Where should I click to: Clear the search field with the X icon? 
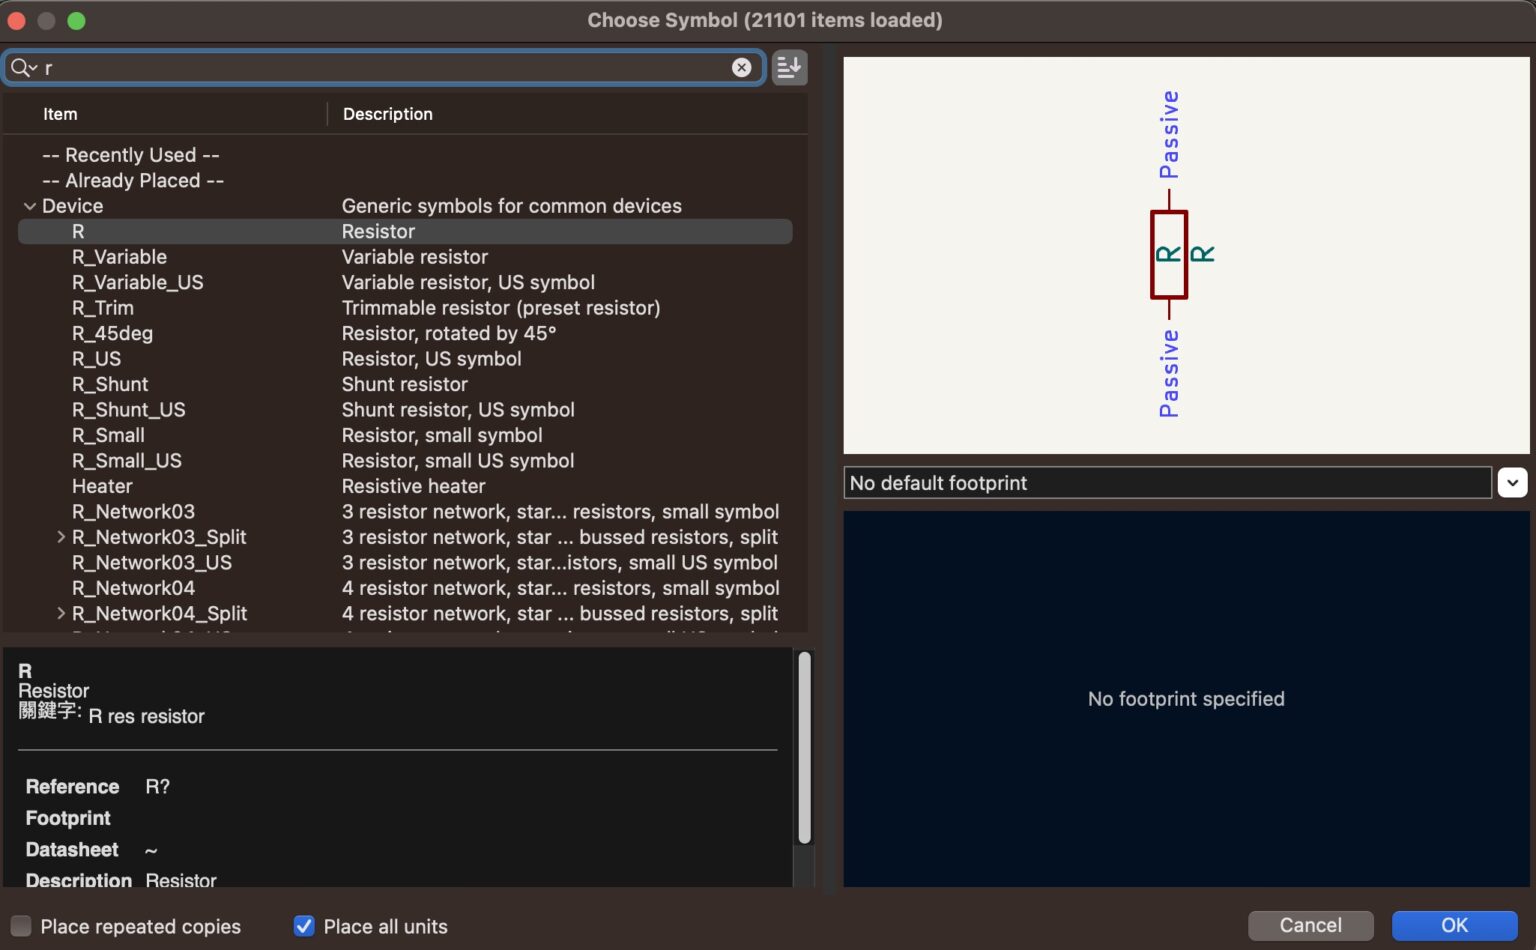coord(741,67)
